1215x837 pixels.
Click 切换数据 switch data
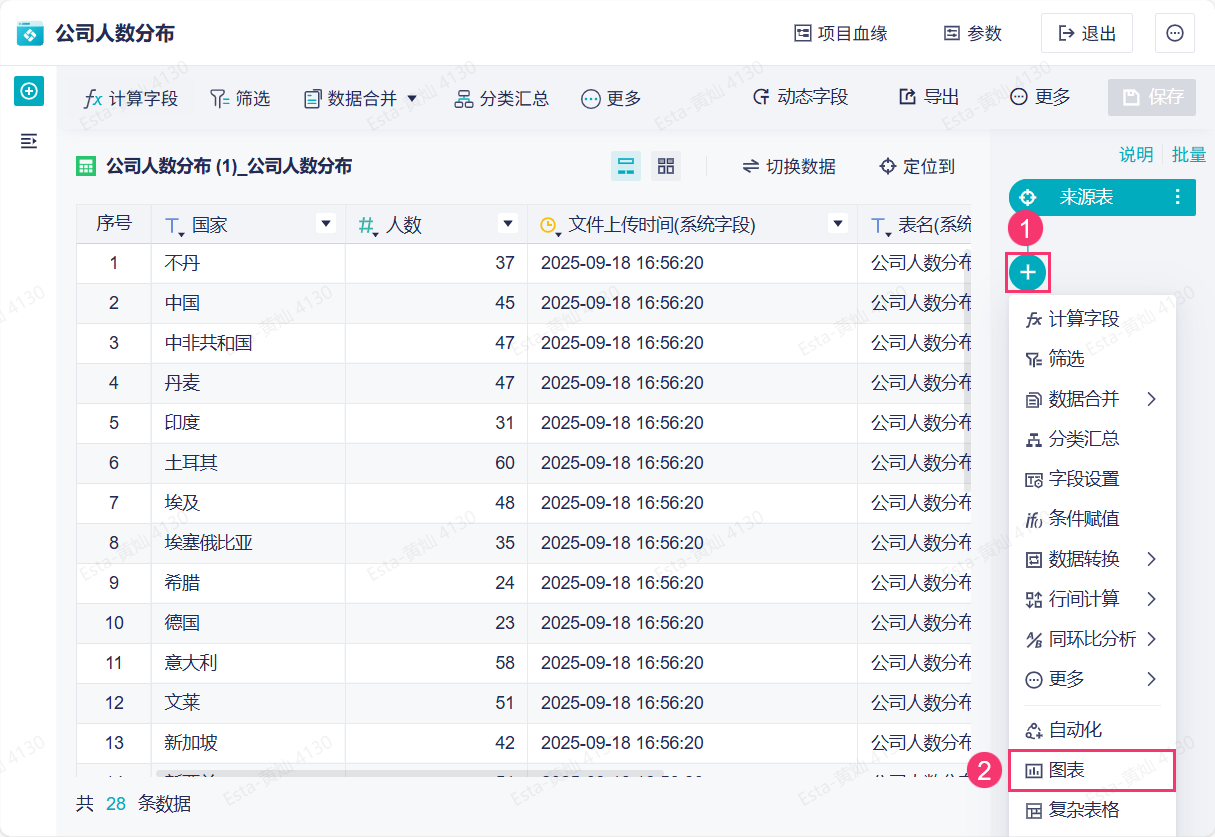pyautogui.click(x=789, y=166)
